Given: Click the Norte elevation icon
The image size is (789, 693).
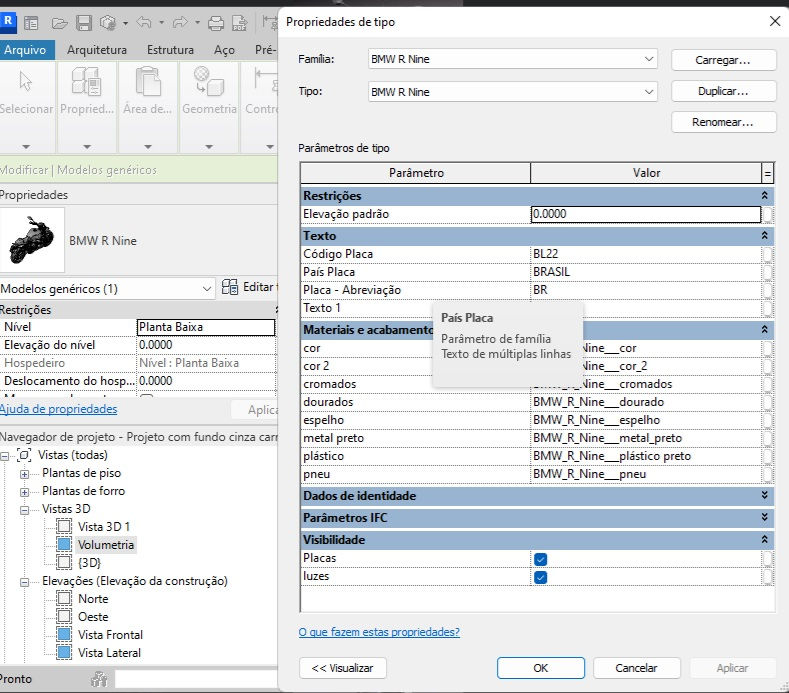Looking at the screenshot, I should pos(64,598).
